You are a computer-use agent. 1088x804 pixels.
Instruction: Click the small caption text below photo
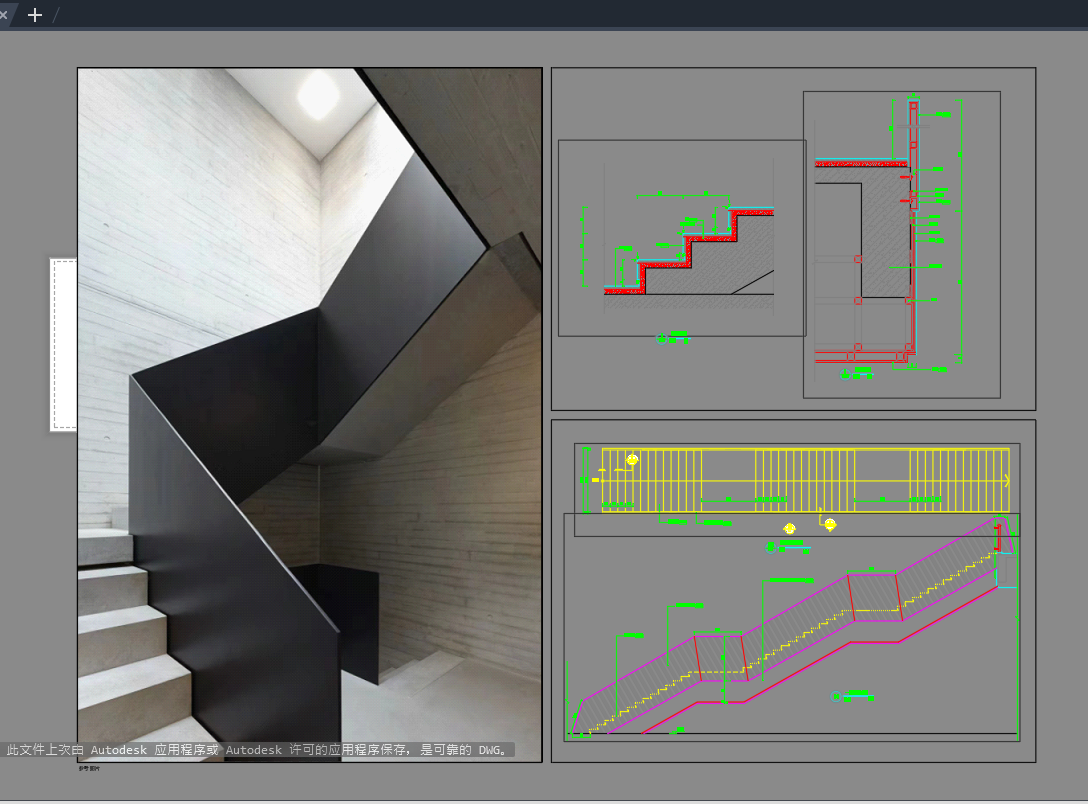click(89, 769)
